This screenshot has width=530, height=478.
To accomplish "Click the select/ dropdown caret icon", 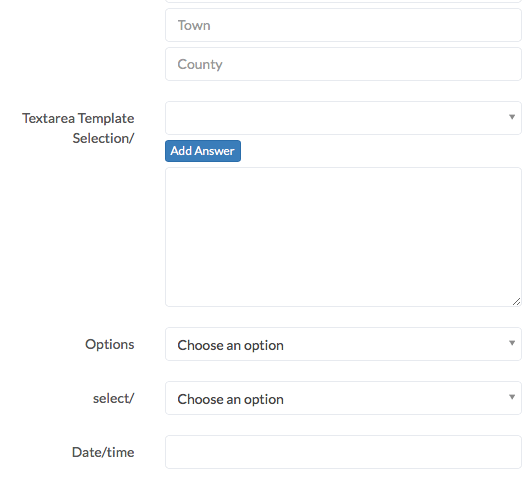I will pos(512,397).
